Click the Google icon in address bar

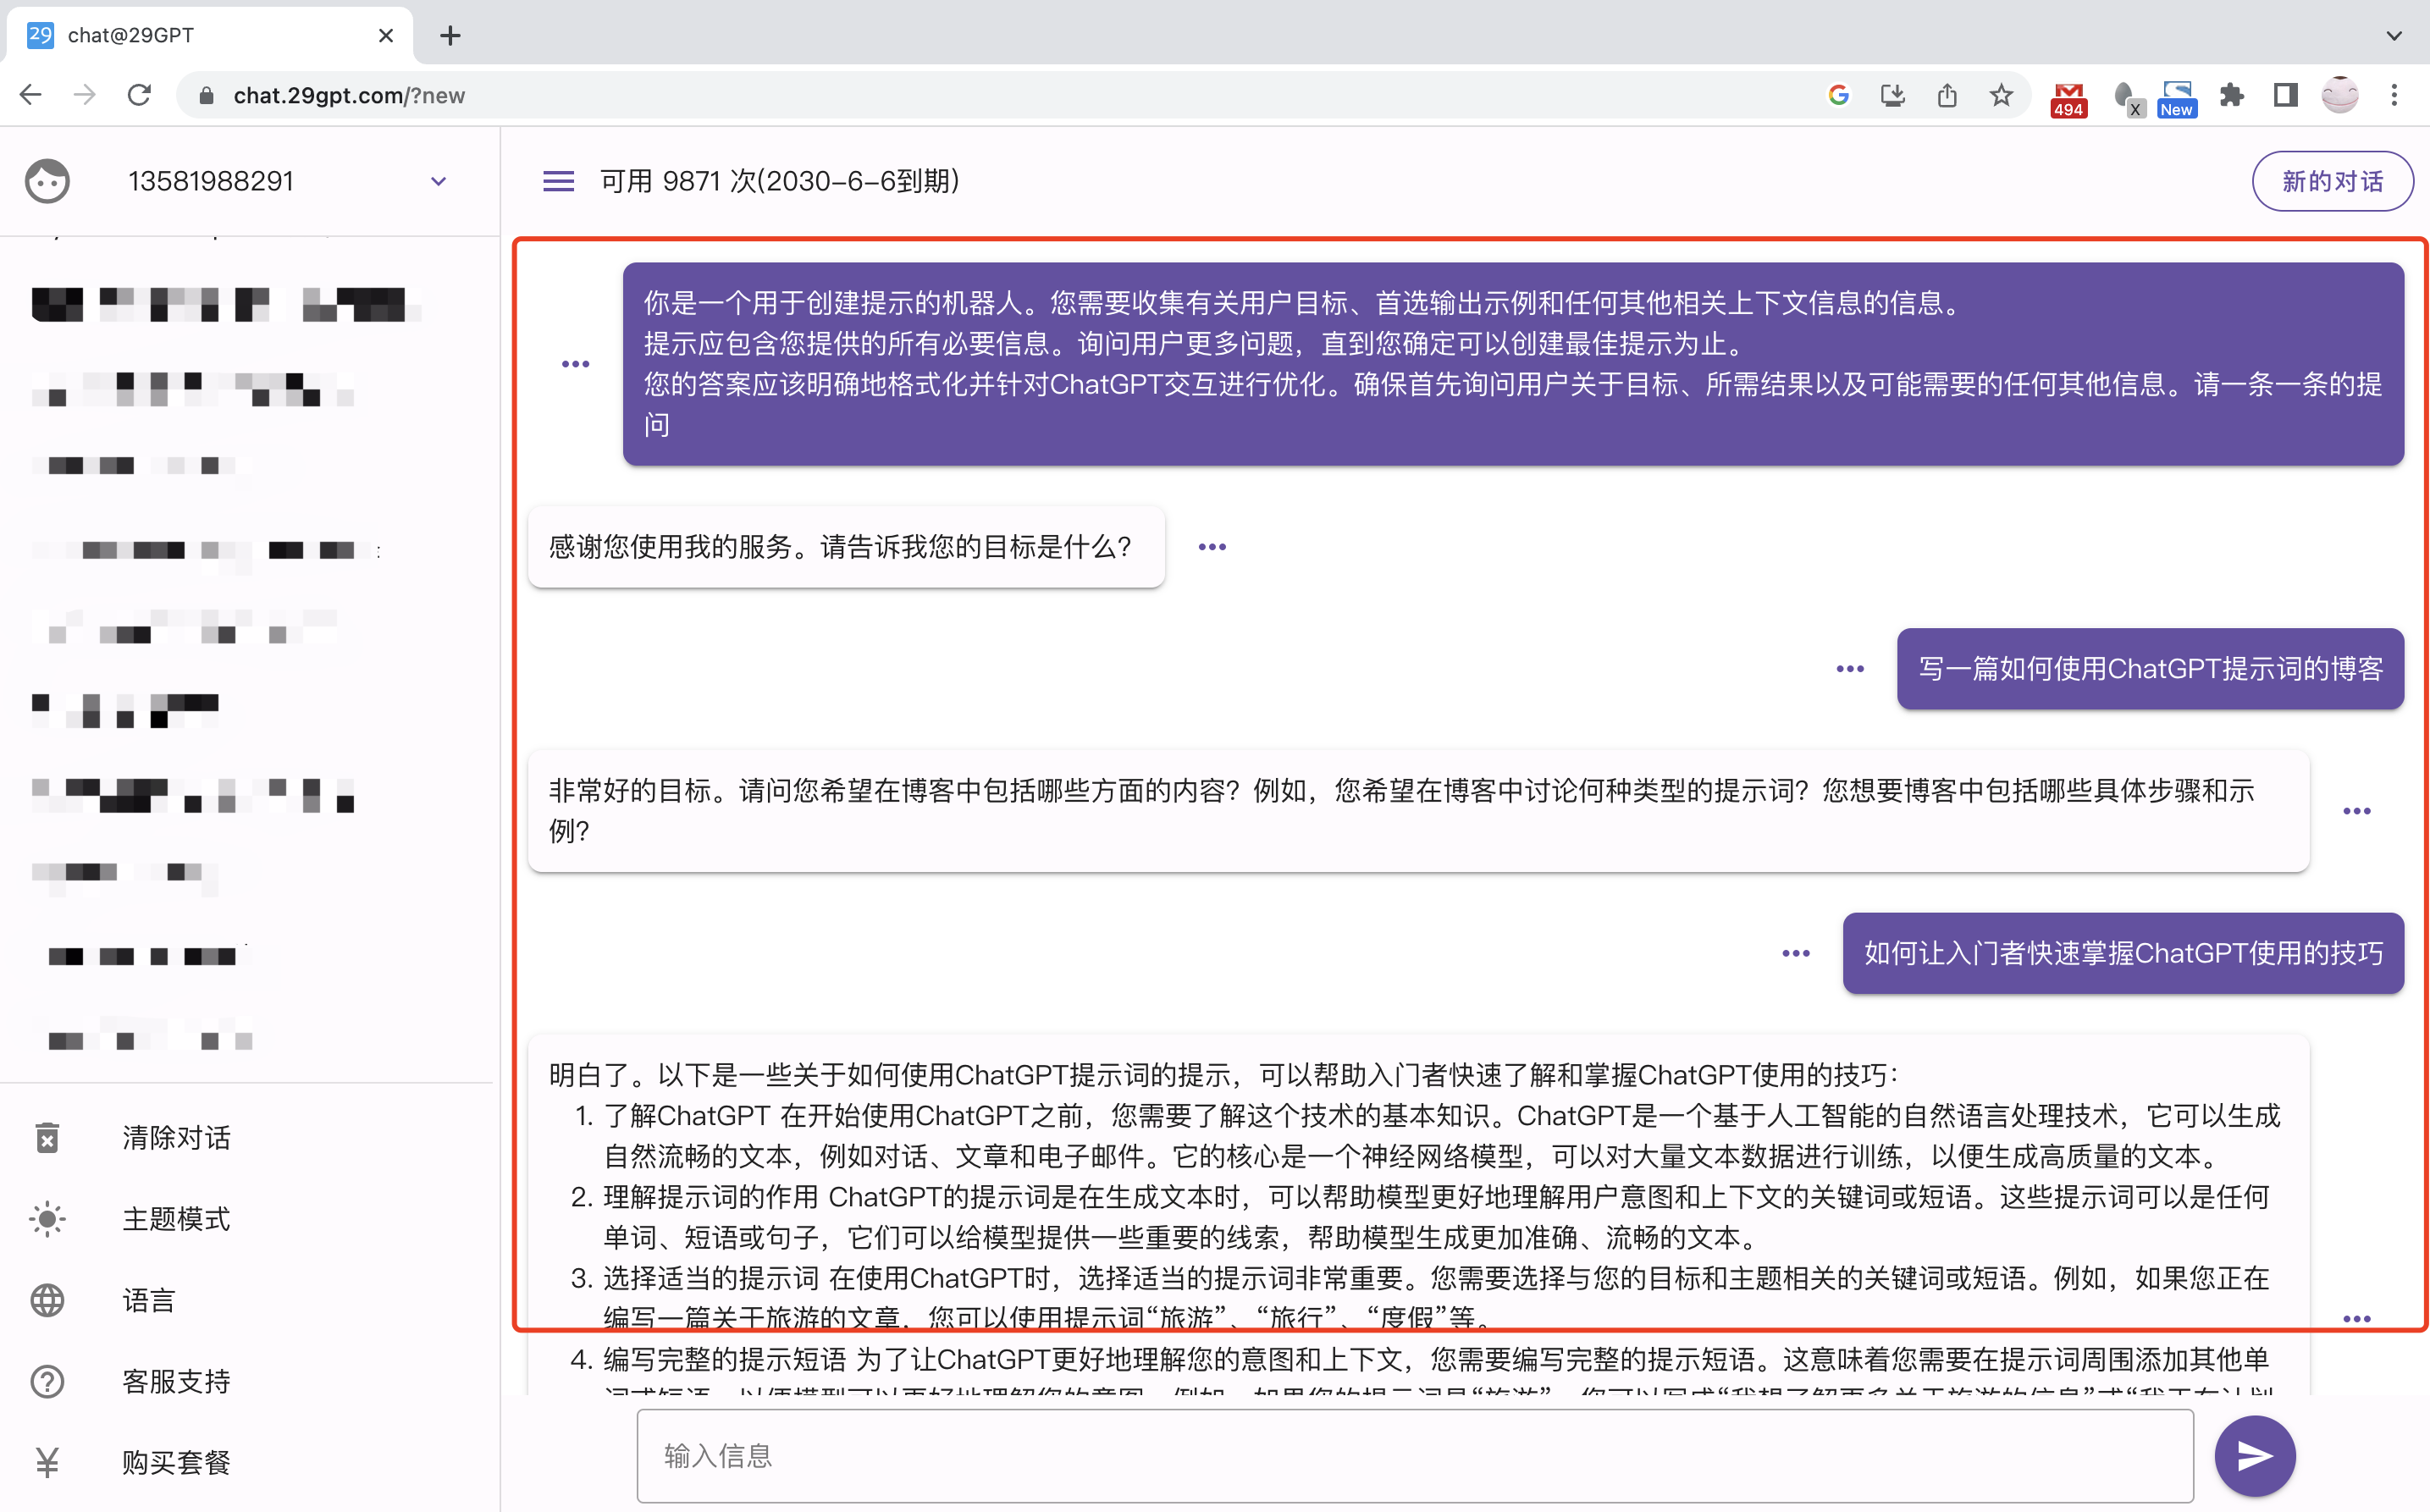(x=1839, y=95)
